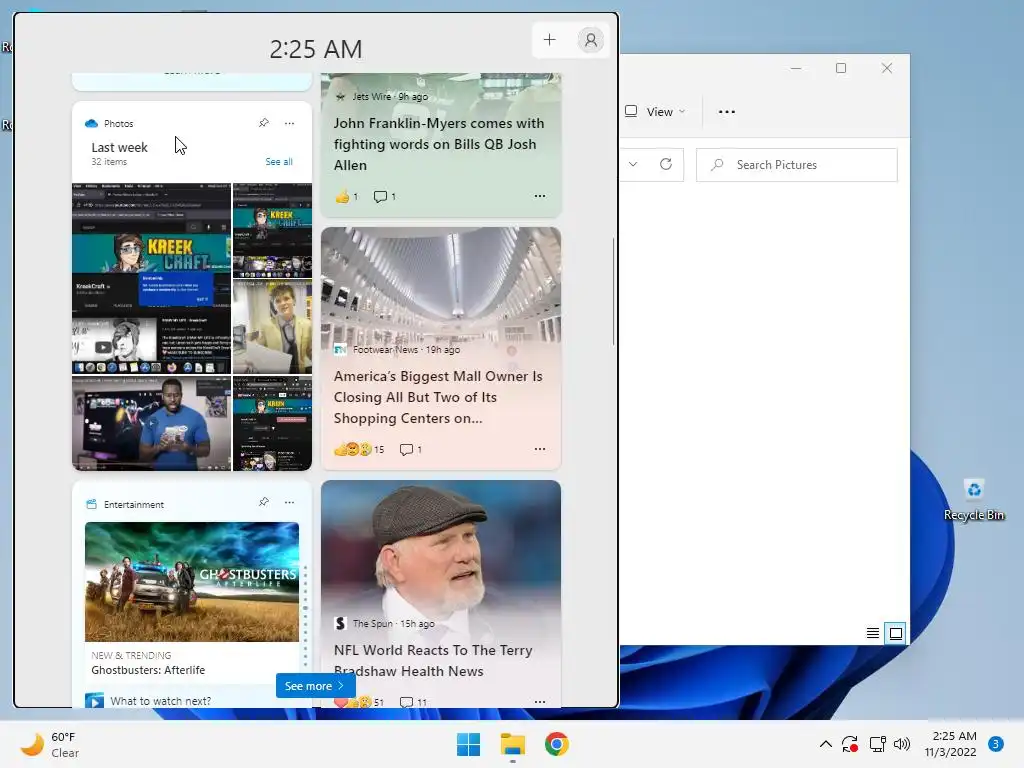Switch File Explorer to large icons view
The height and width of the screenshot is (768, 1024).
point(895,633)
